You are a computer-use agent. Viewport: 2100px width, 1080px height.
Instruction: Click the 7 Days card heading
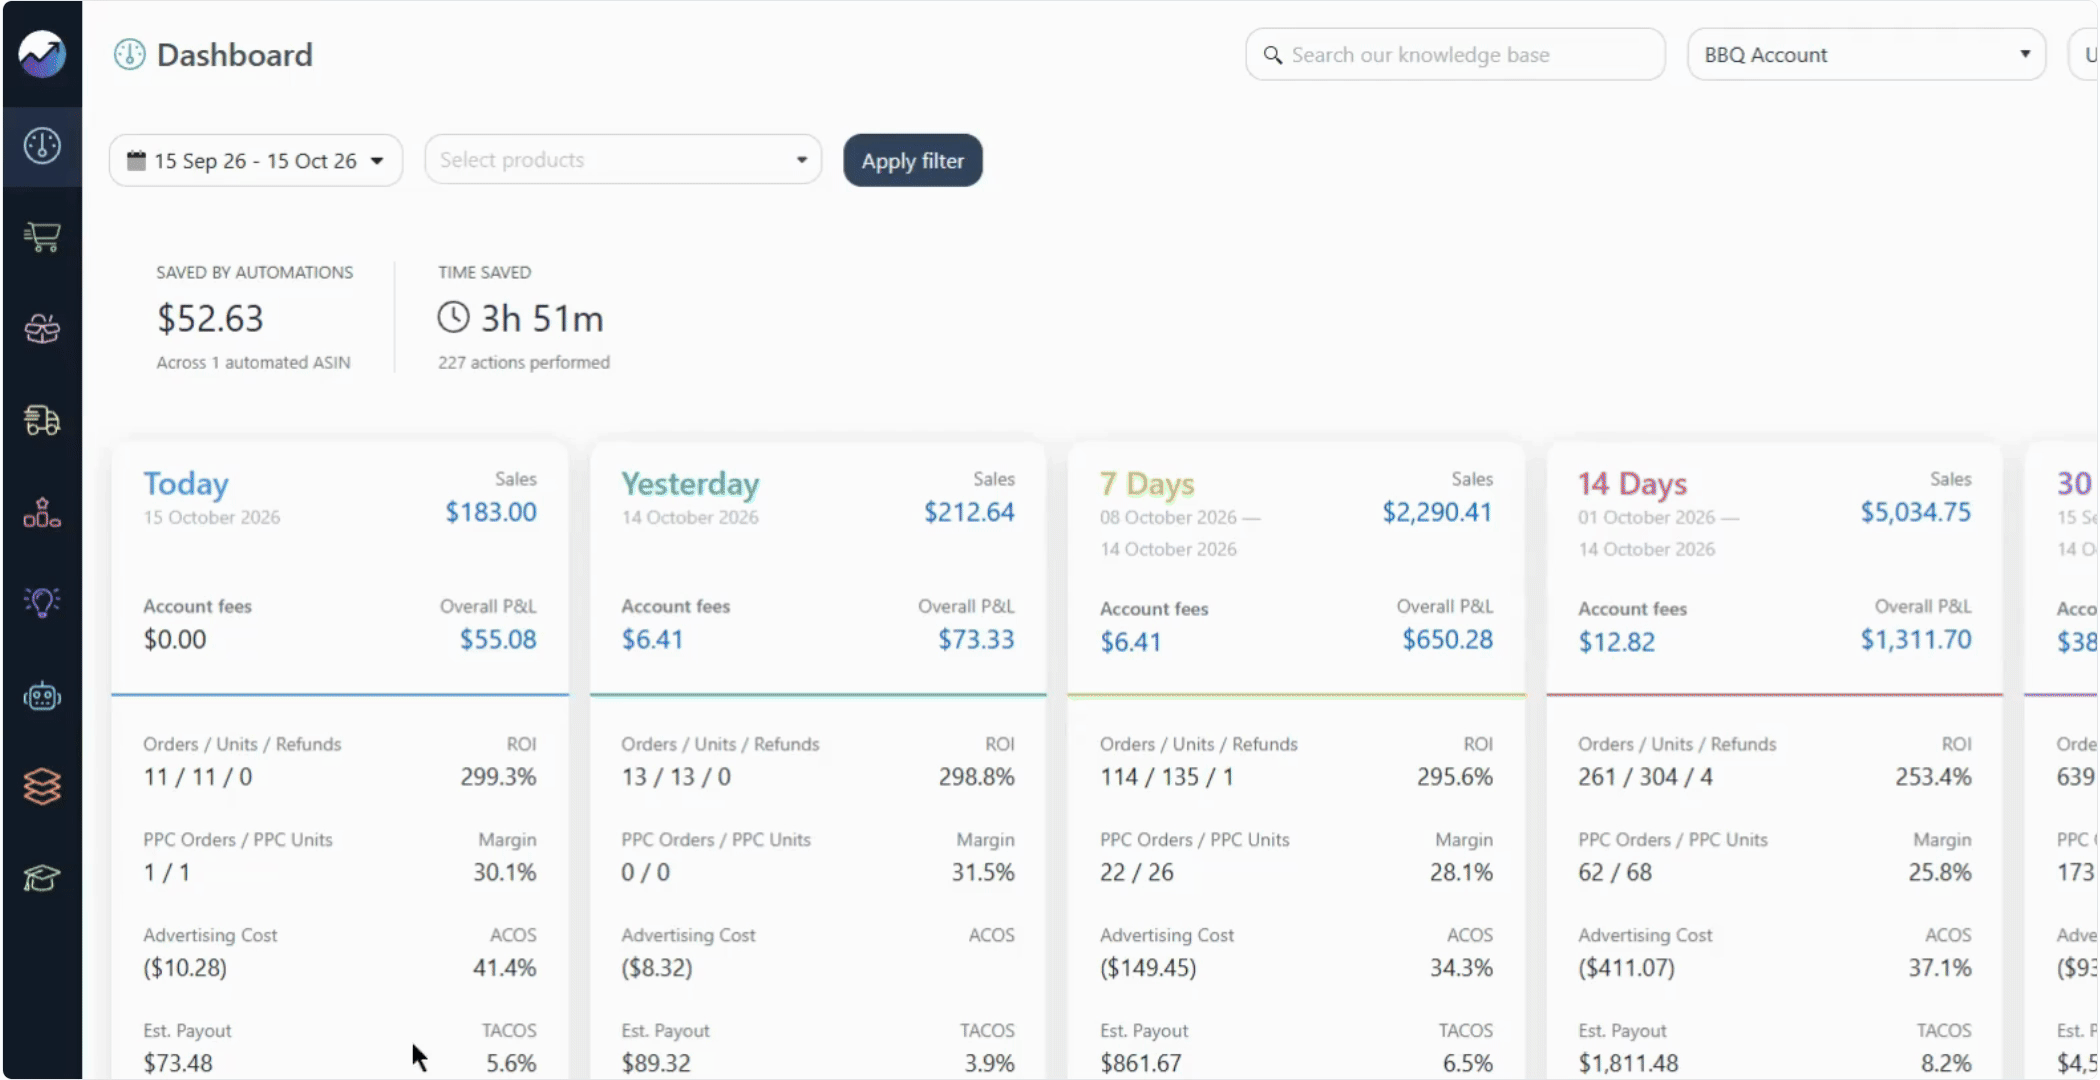(1147, 484)
